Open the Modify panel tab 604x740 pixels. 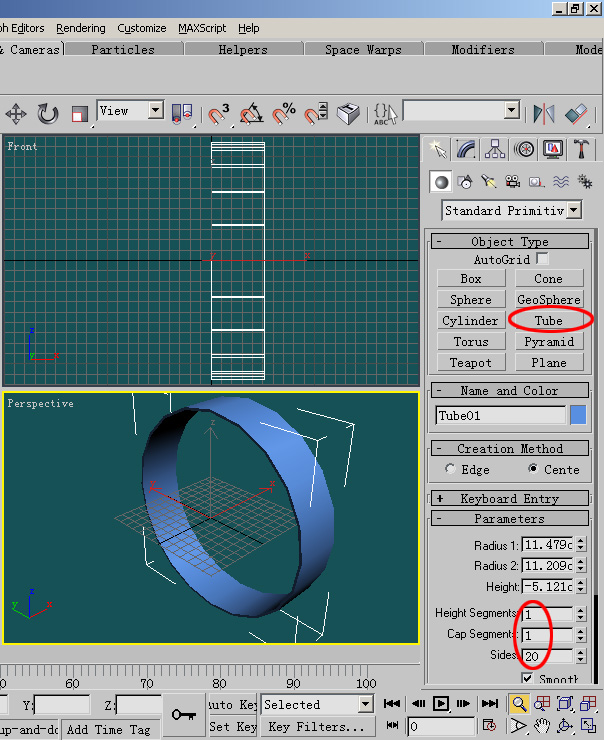point(466,150)
